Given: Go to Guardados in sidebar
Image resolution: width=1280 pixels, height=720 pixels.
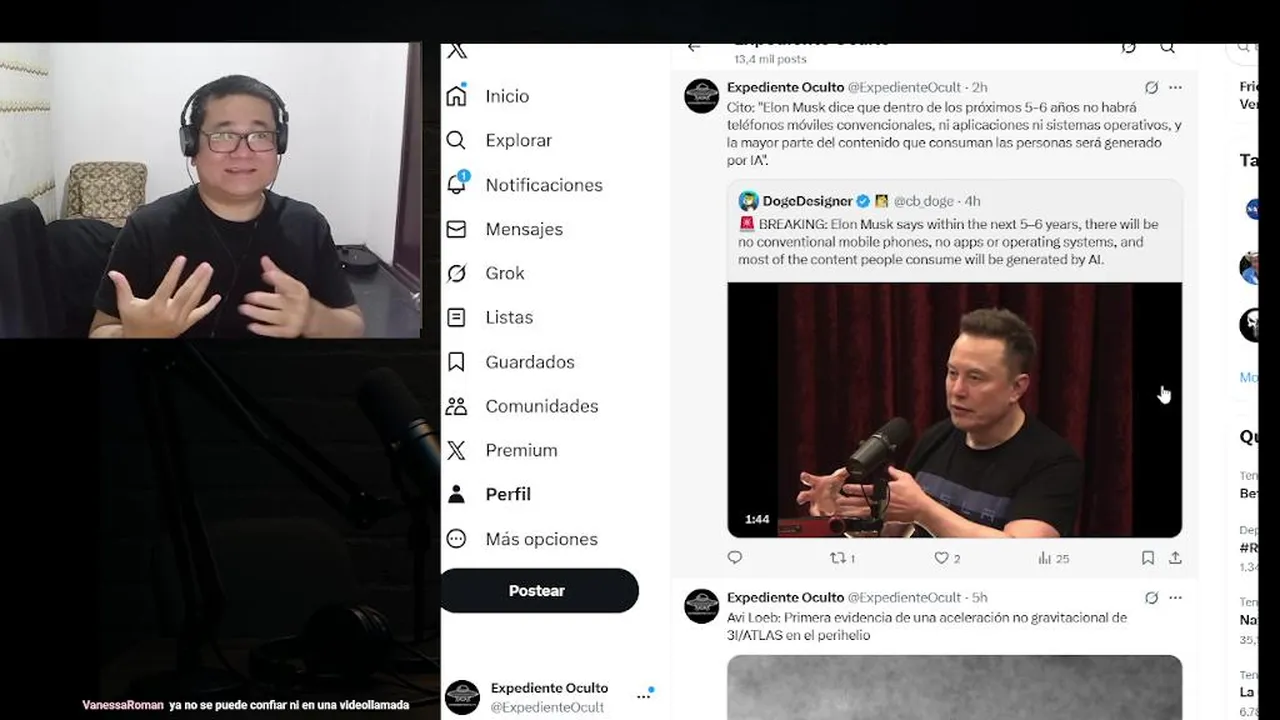Looking at the screenshot, I should tap(510, 362).
